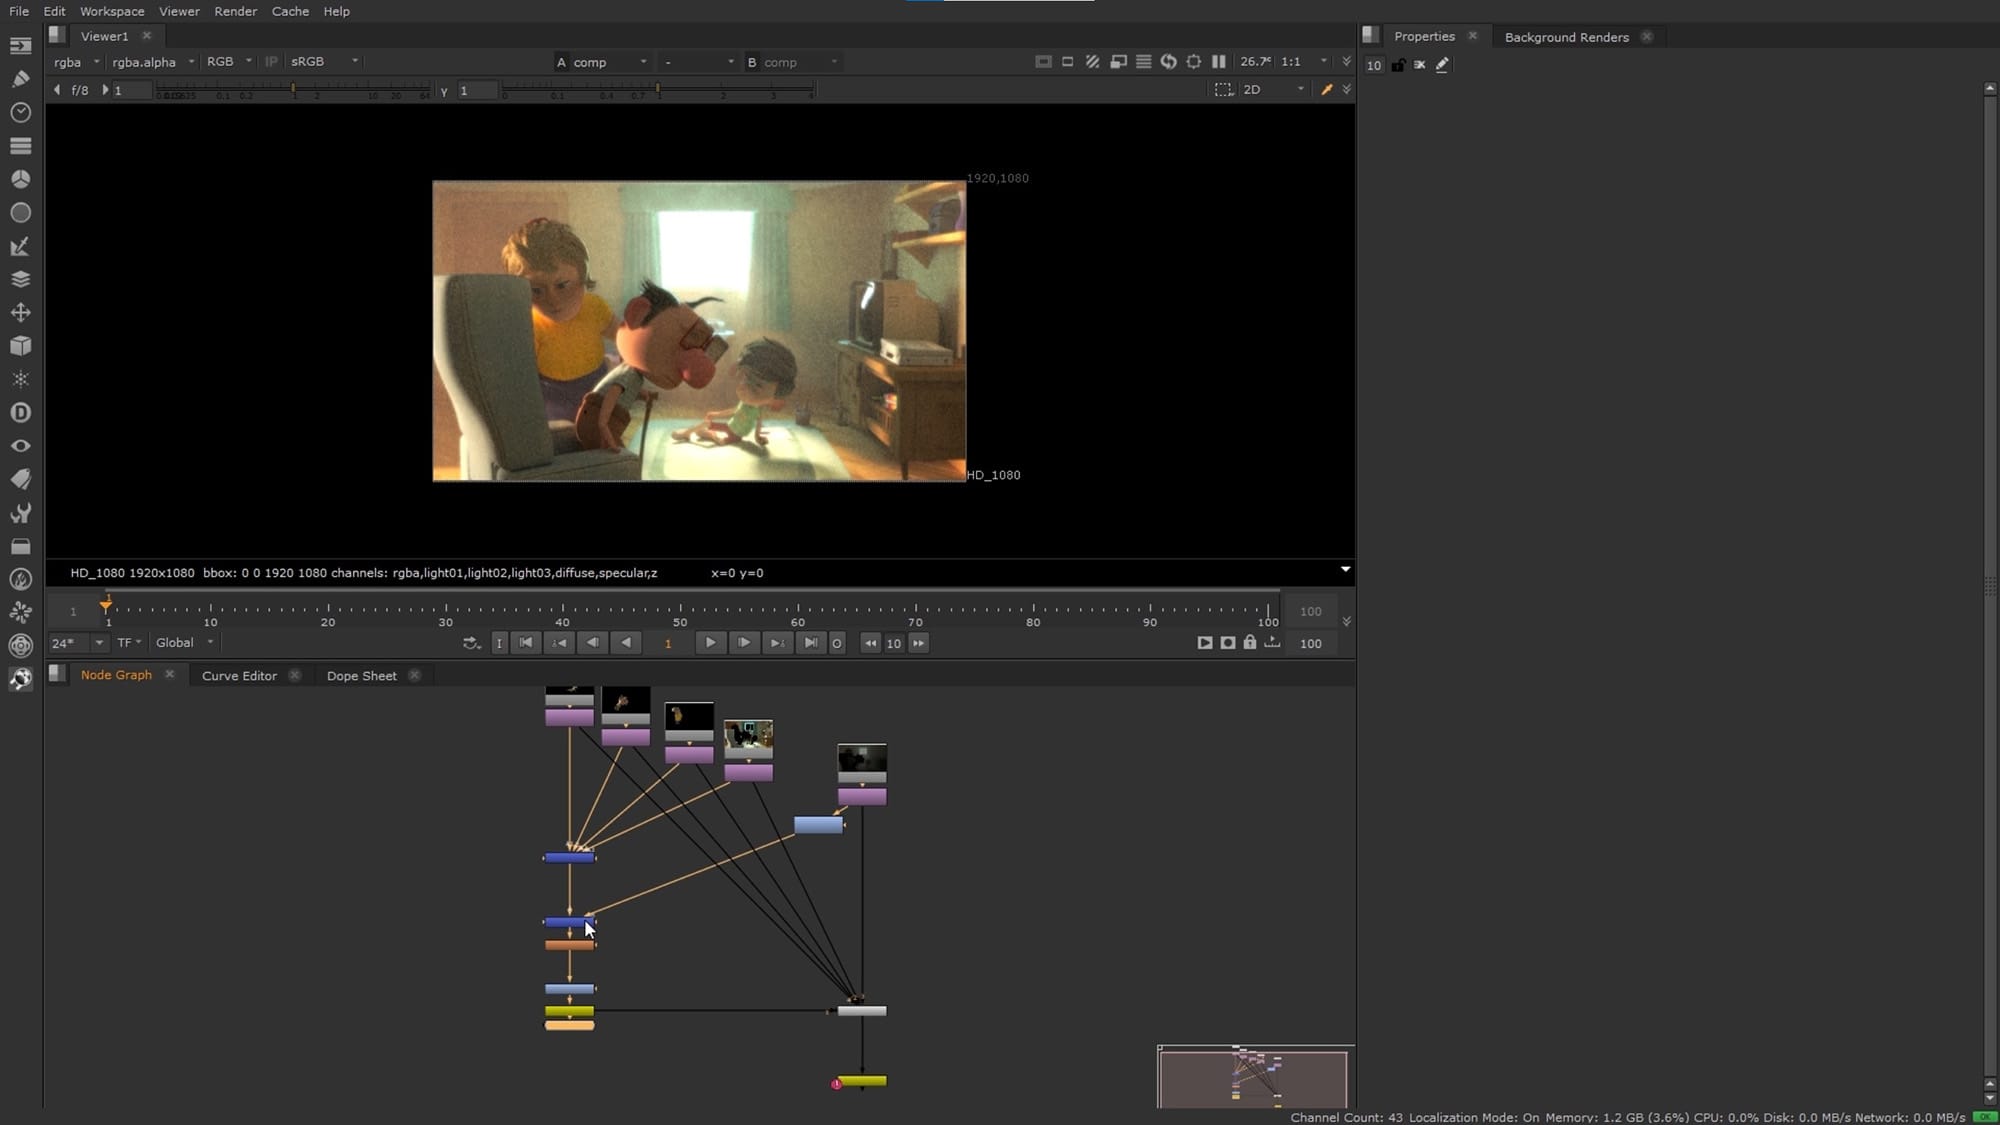Click the viewer overscan target icon
The width and height of the screenshot is (2000, 1125).
pyautogui.click(x=1193, y=61)
